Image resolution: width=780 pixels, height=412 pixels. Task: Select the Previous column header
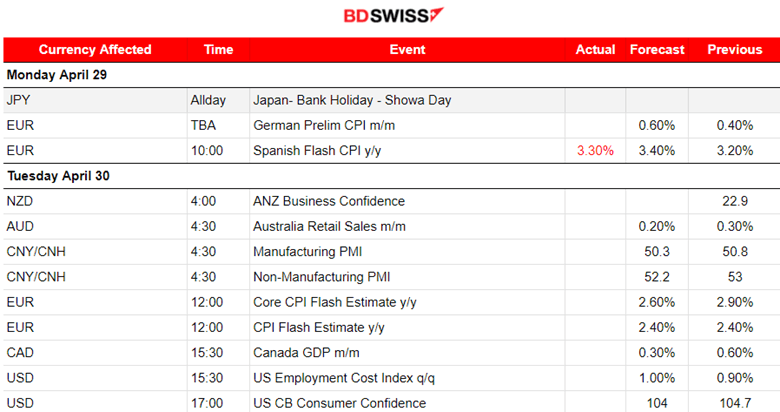(735, 49)
